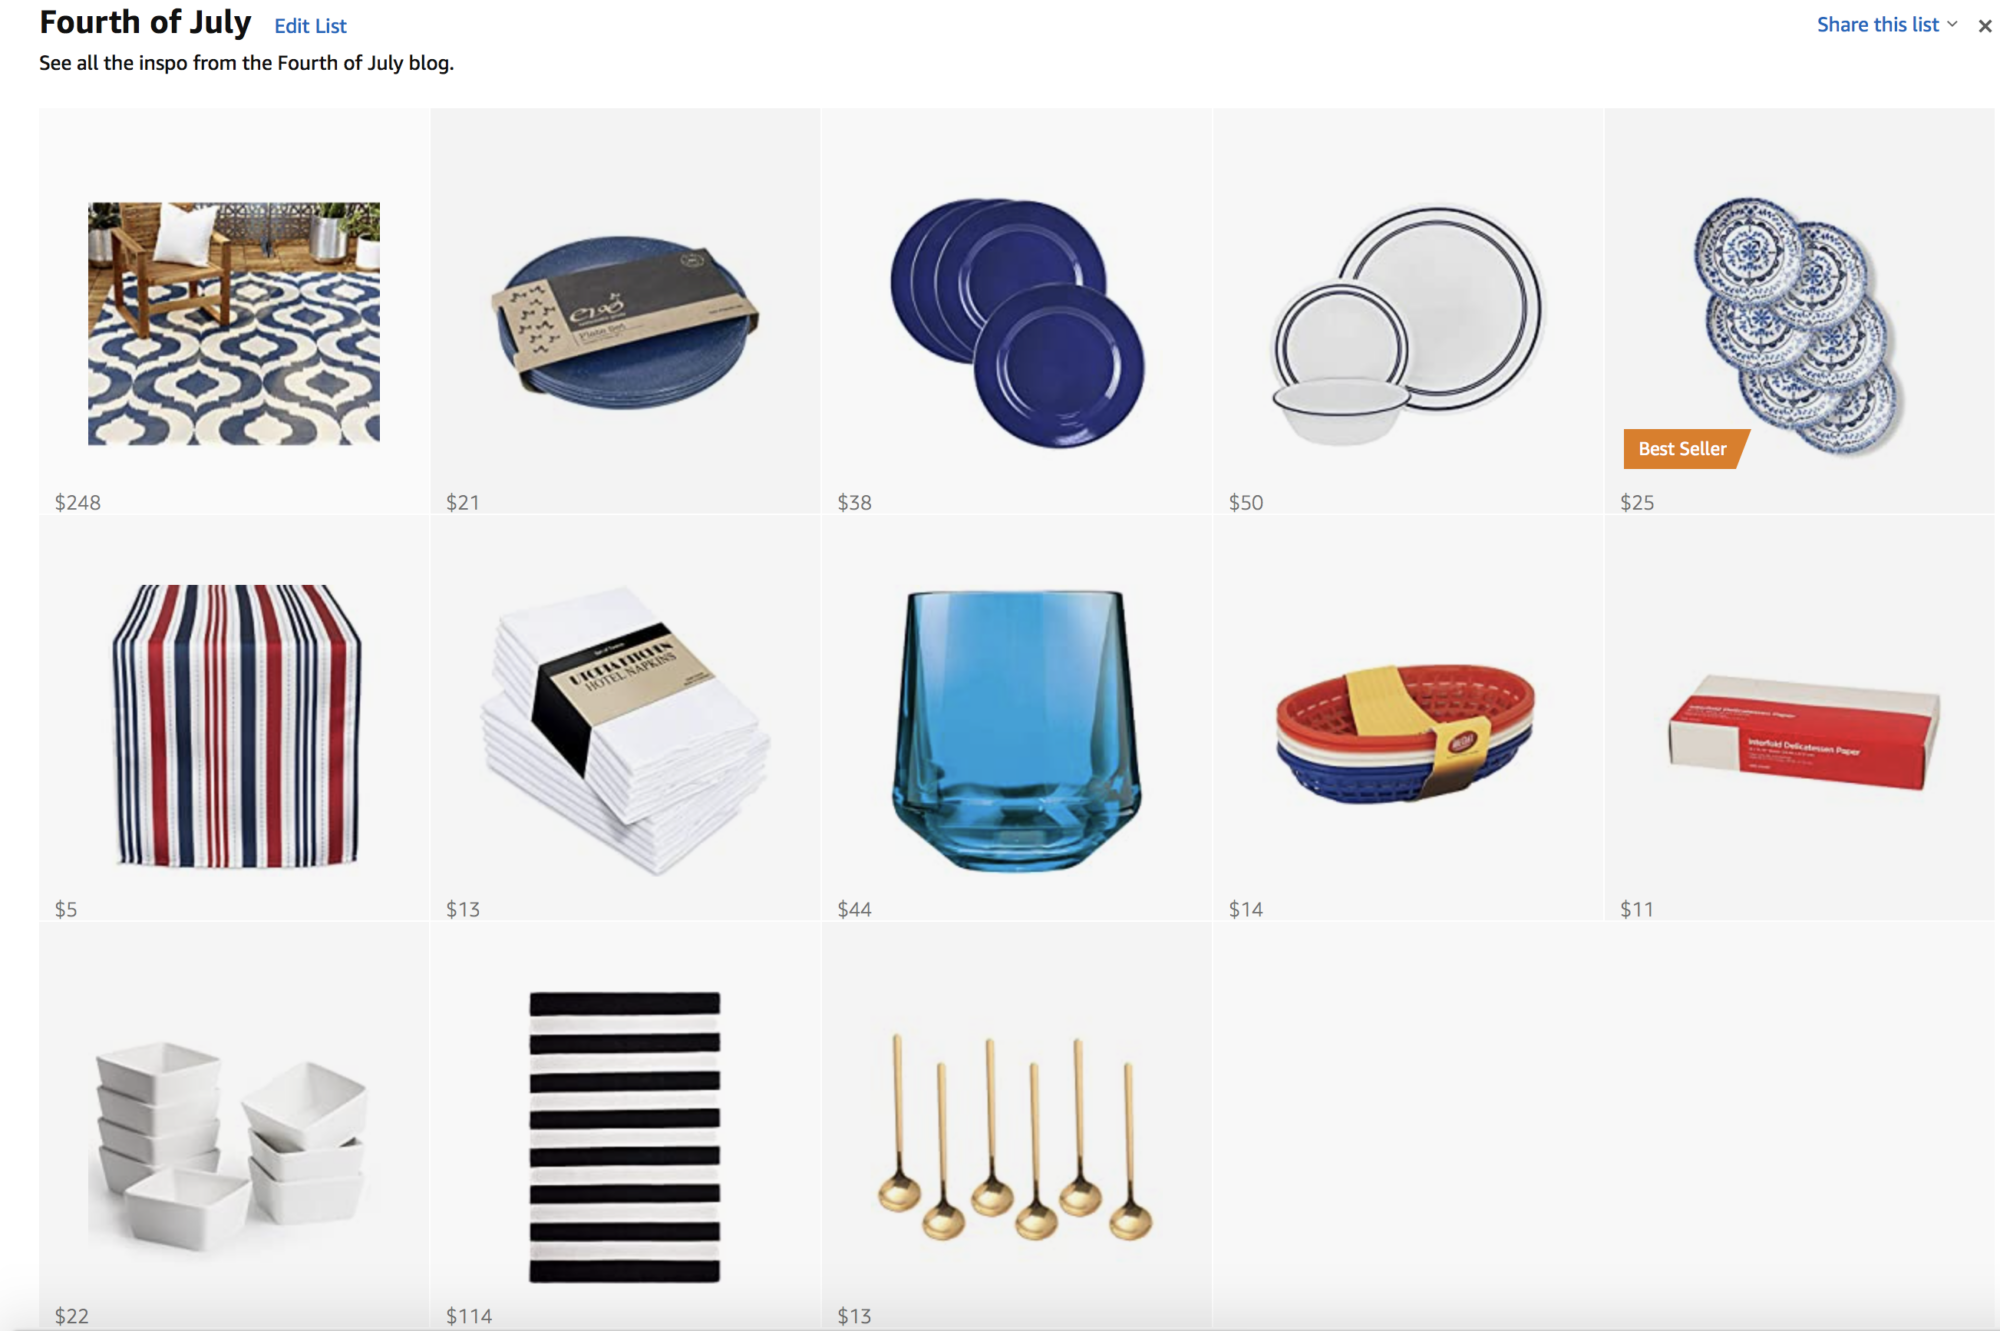Image resolution: width=2000 pixels, height=1331 pixels.
Task: View the red and blue food baskets
Action: 1405,734
